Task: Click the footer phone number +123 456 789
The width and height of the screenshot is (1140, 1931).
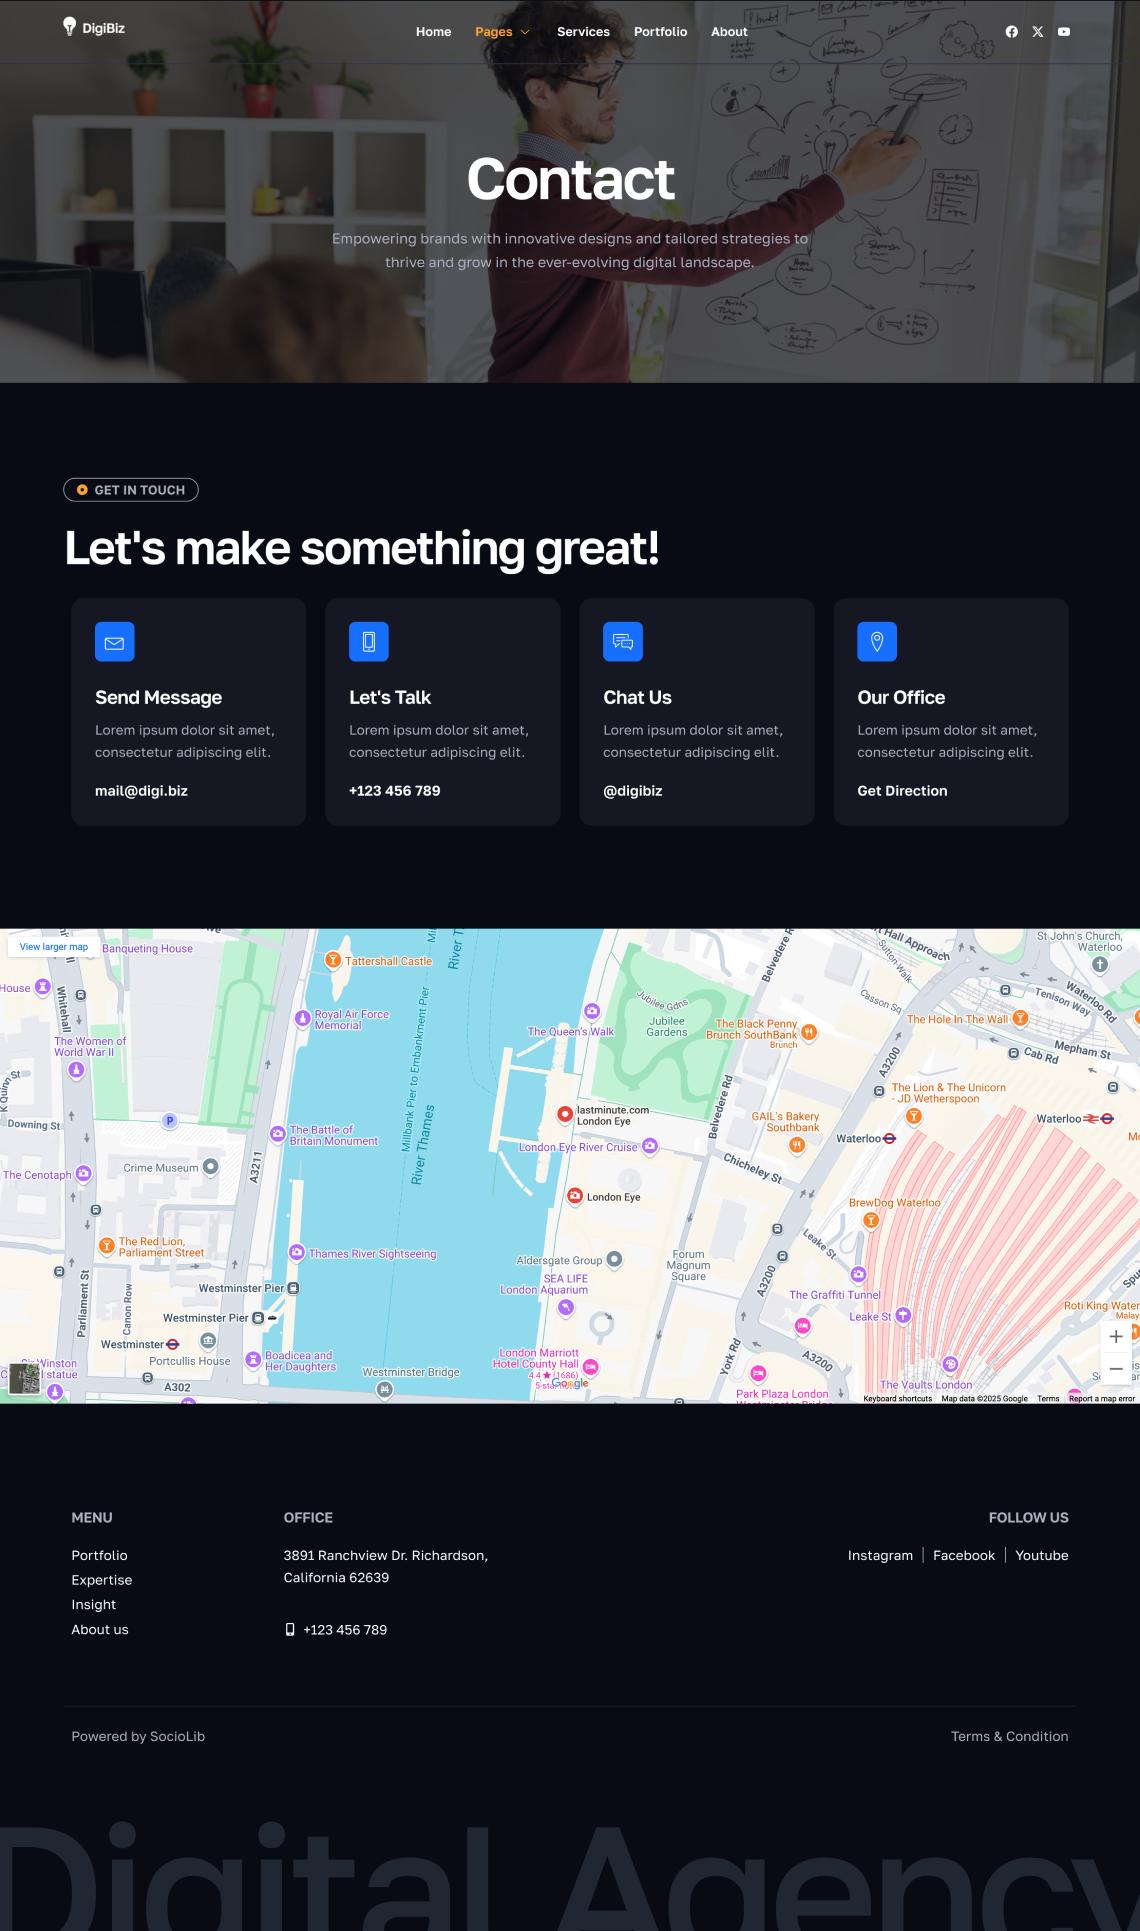Action: pos(345,1629)
